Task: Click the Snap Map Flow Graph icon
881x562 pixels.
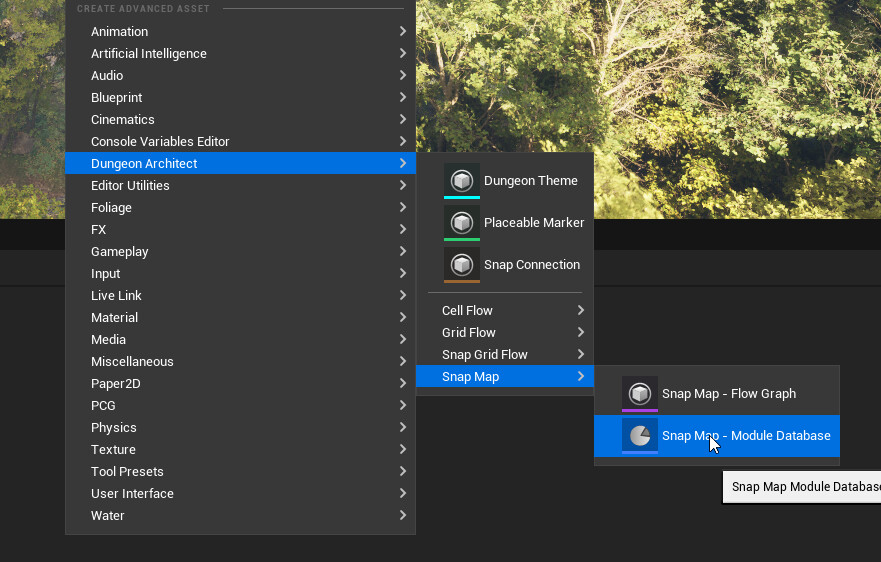Action: (639, 393)
